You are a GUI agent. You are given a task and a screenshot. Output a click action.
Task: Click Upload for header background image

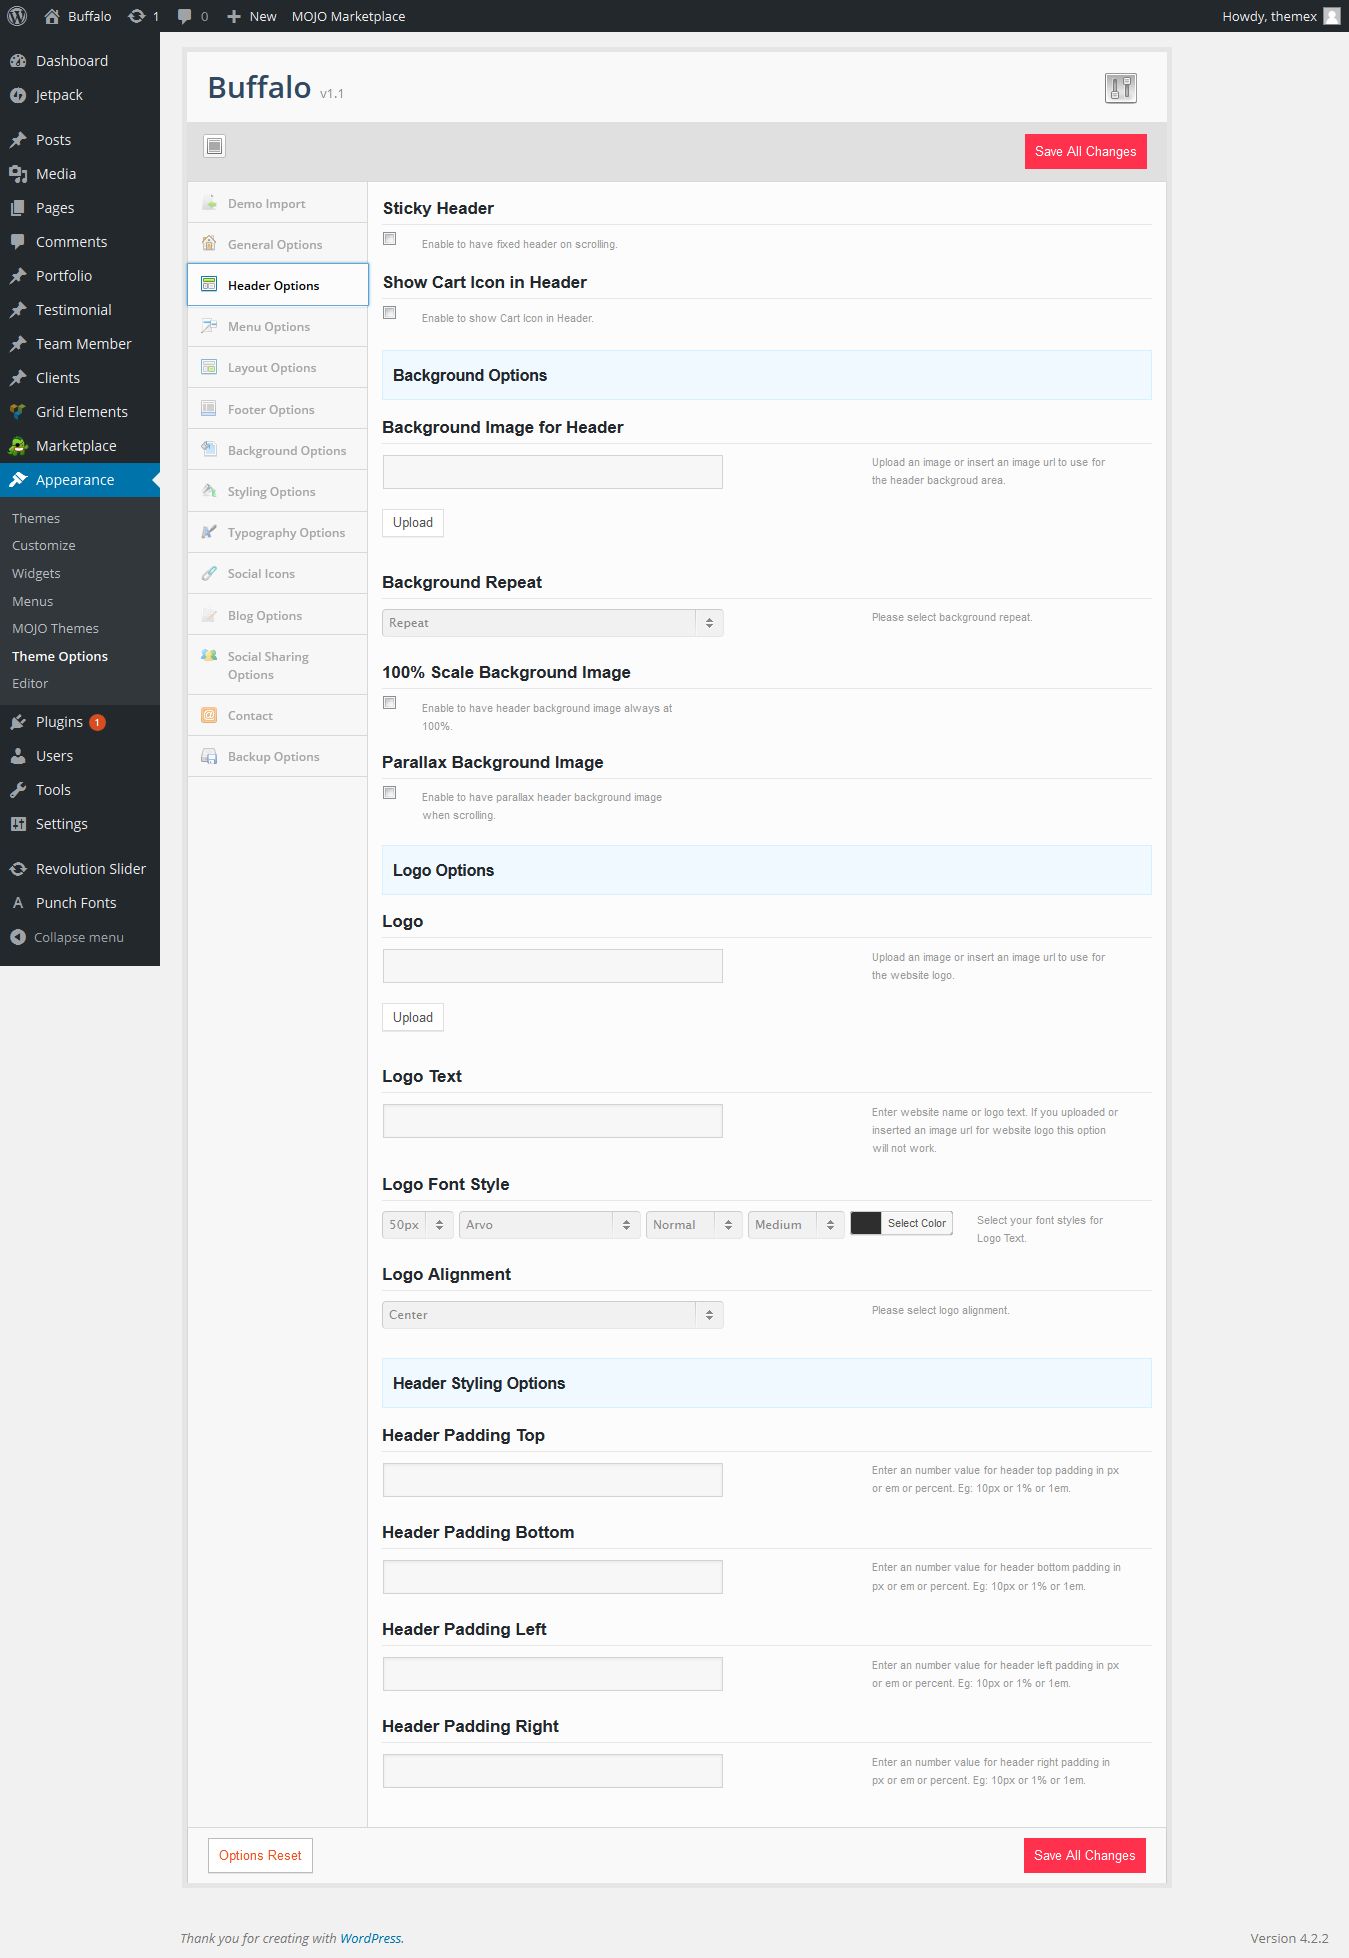click(x=413, y=523)
